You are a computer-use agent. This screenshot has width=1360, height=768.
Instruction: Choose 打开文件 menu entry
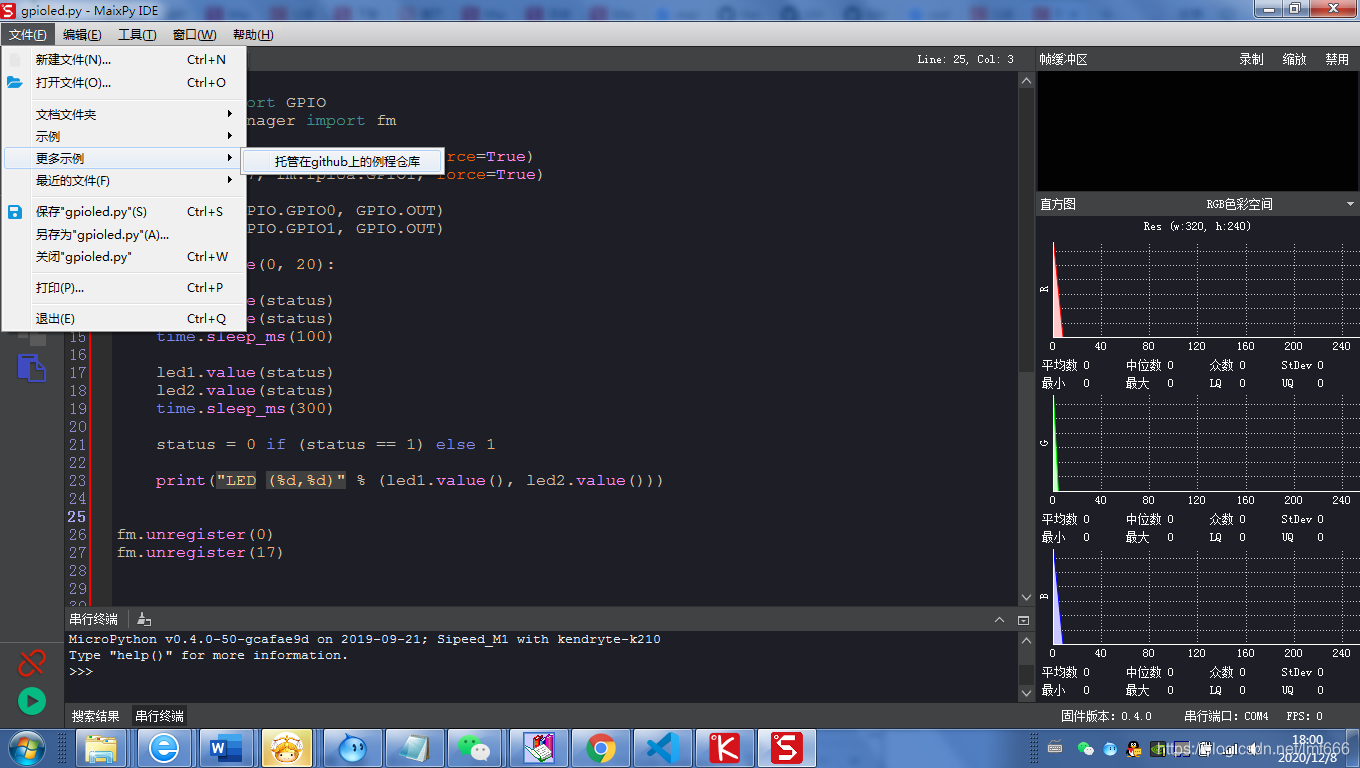coord(124,83)
